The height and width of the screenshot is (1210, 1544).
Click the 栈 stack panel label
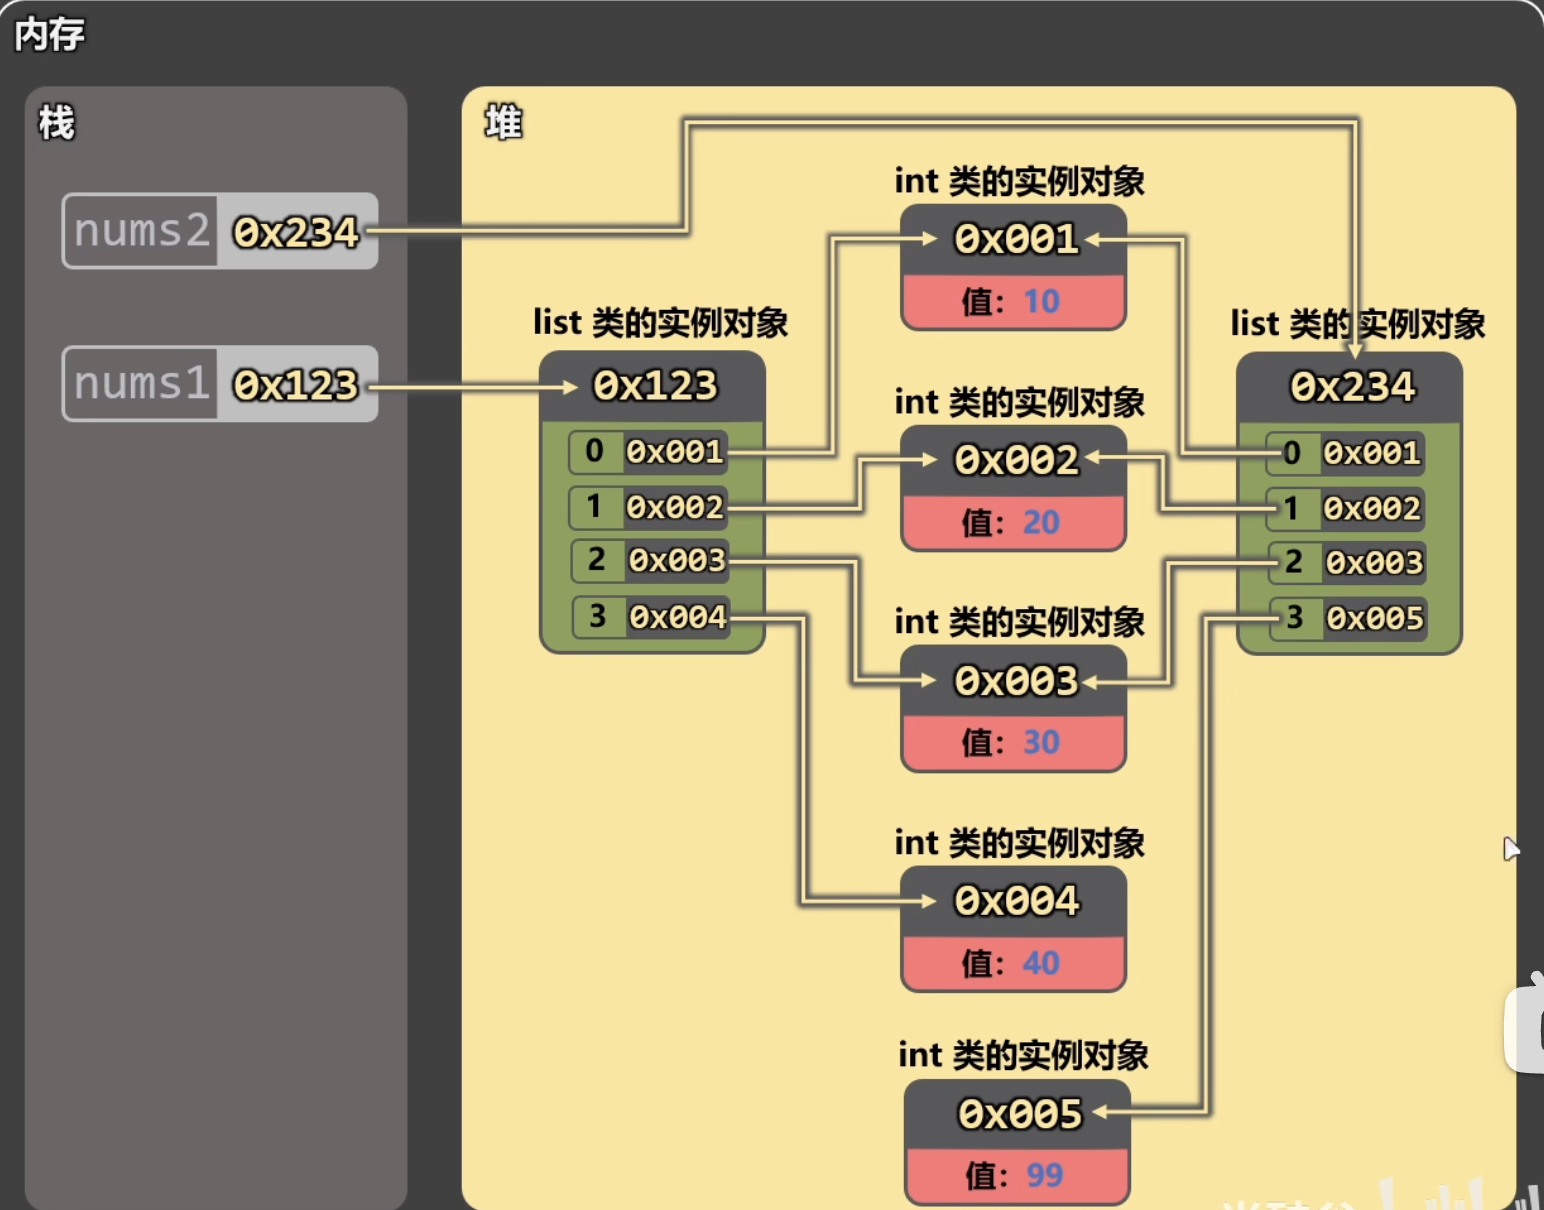tap(56, 123)
